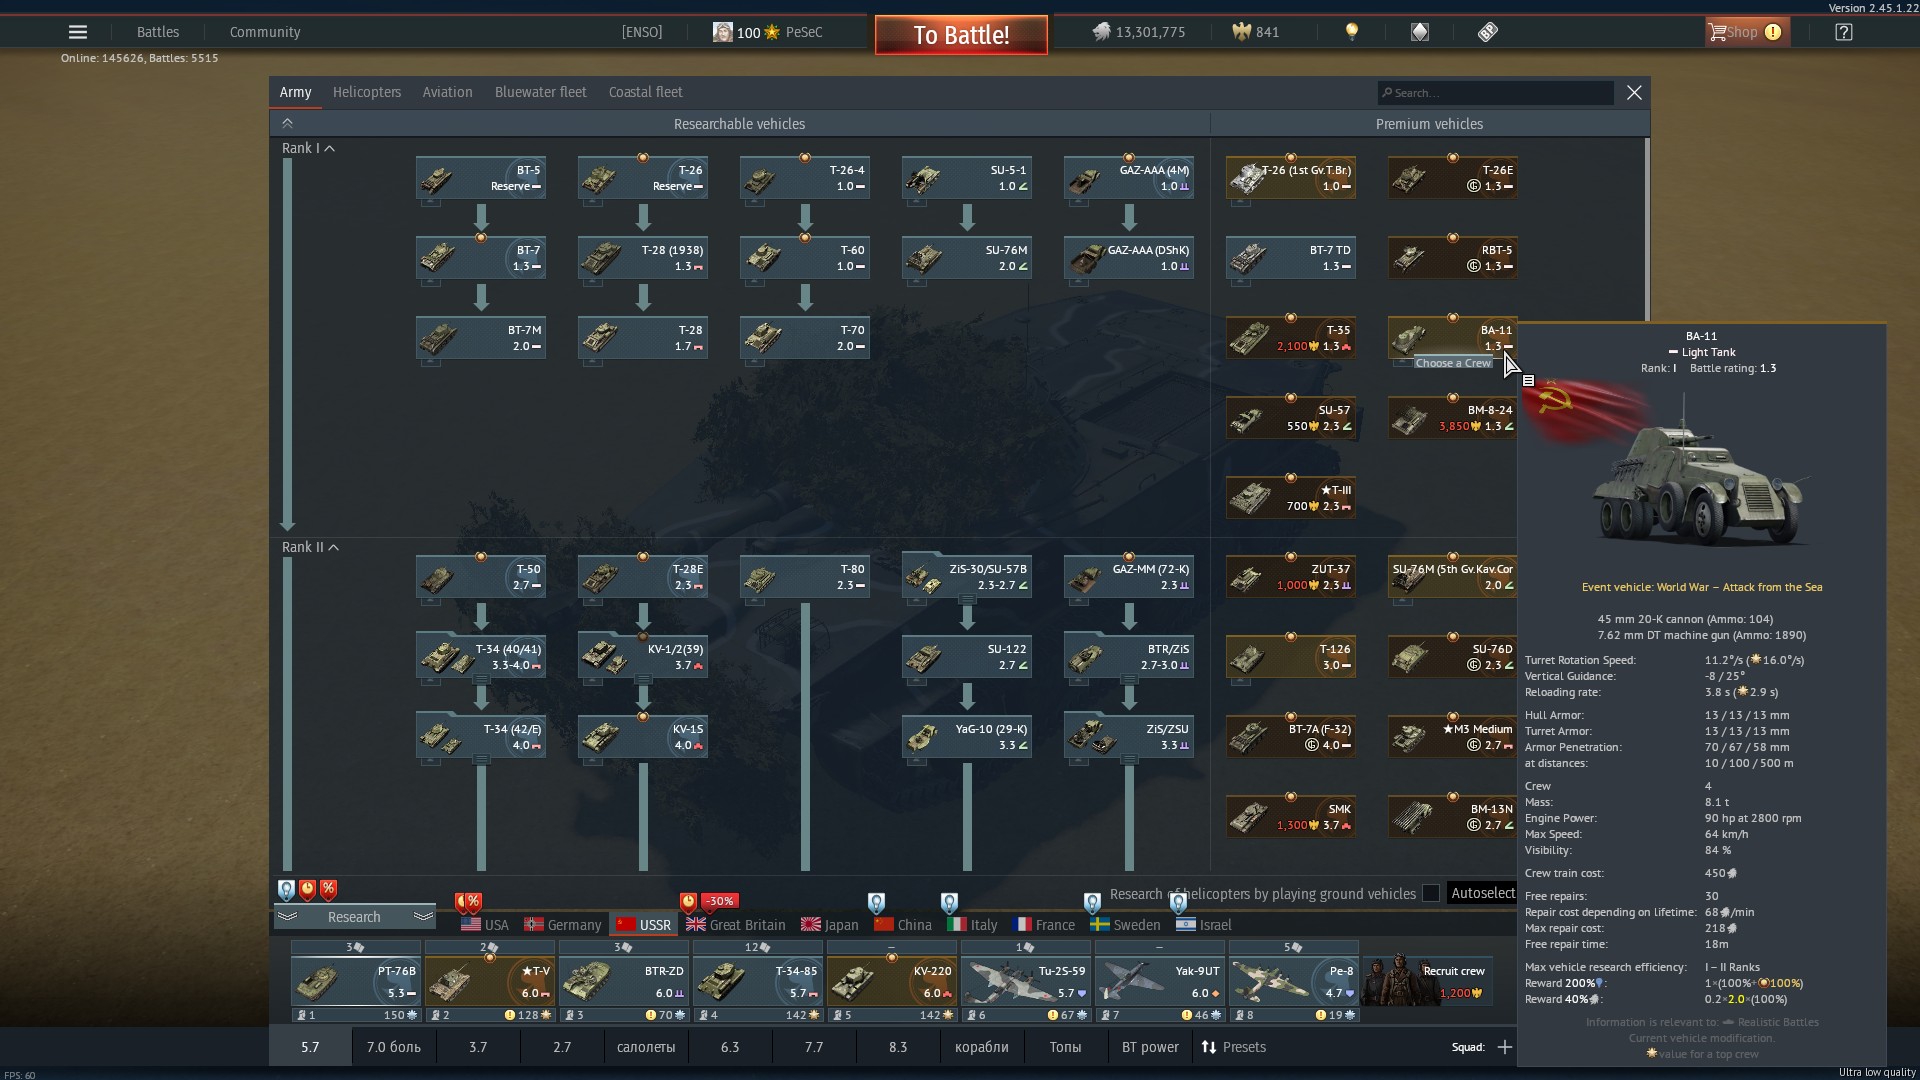Expand the T-34 (40/41) vehicle group
Image resolution: width=1920 pixels, height=1080 pixels.
point(481,657)
